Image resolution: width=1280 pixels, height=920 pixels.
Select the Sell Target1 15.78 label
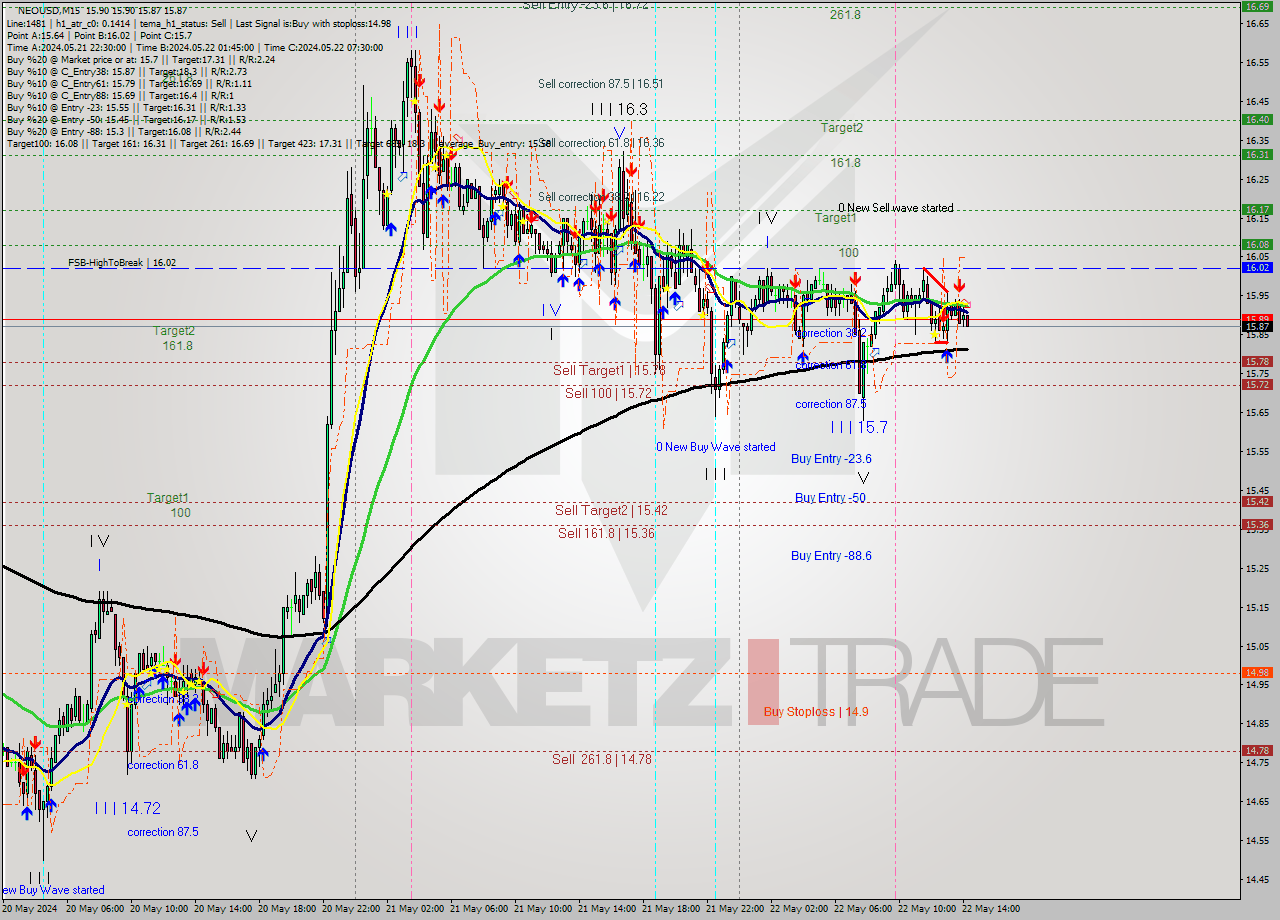(610, 371)
